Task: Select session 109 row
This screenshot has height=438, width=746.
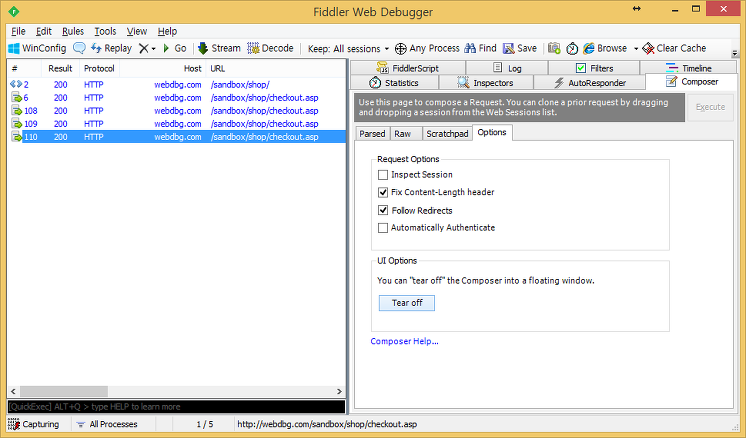Action: pyautogui.click(x=177, y=124)
